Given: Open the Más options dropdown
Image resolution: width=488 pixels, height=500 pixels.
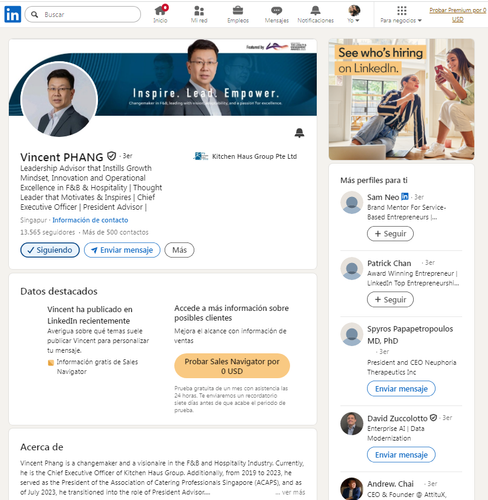Looking at the screenshot, I should click(x=179, y=250).
